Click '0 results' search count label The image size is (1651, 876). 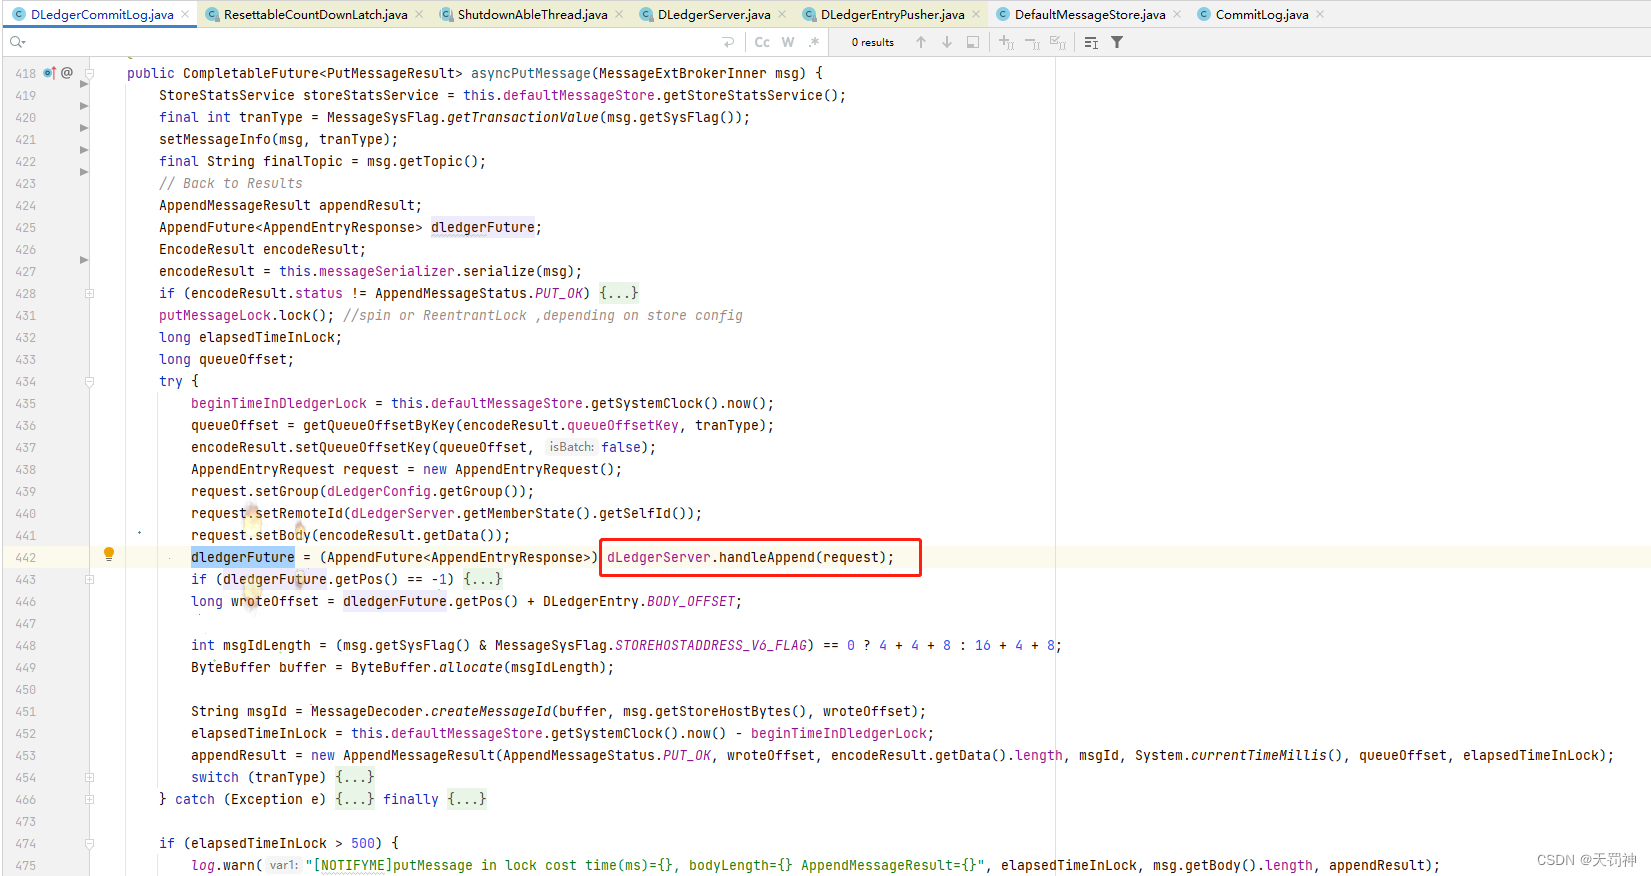point(873,42)
